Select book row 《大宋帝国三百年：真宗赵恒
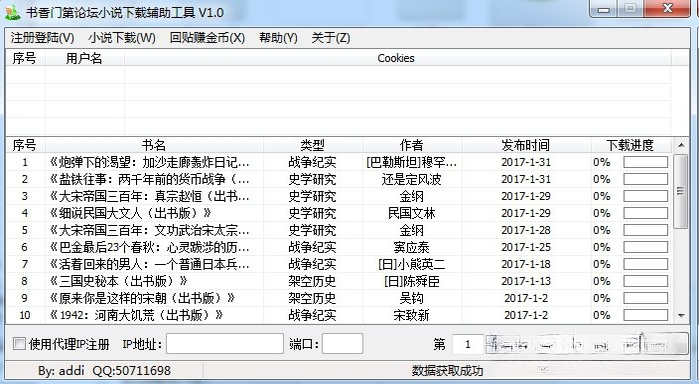This screenshot has height=384, width=699. (x=338, y=196)
